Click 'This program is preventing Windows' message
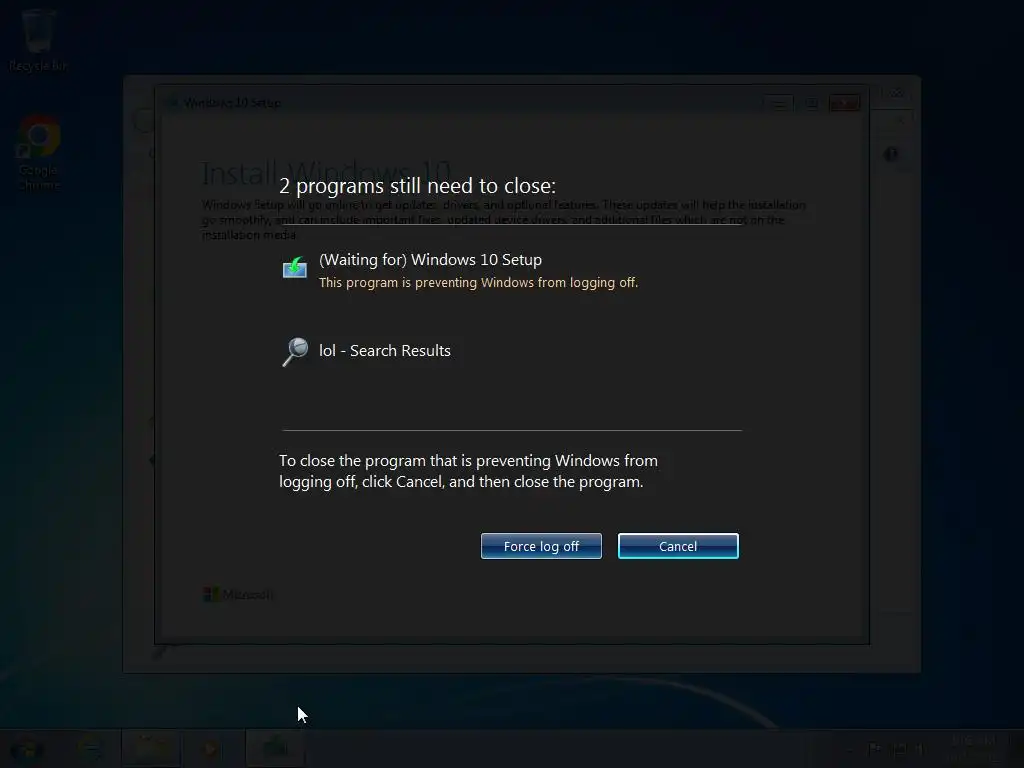The height and width of the screenshot is (768, 1024). pos(478,283)
